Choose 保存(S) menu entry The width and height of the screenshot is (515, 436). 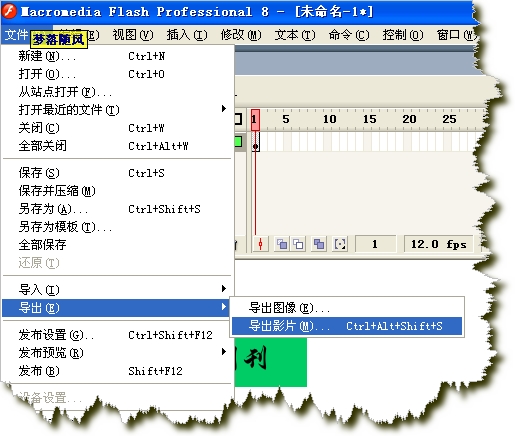click(117, 173)
